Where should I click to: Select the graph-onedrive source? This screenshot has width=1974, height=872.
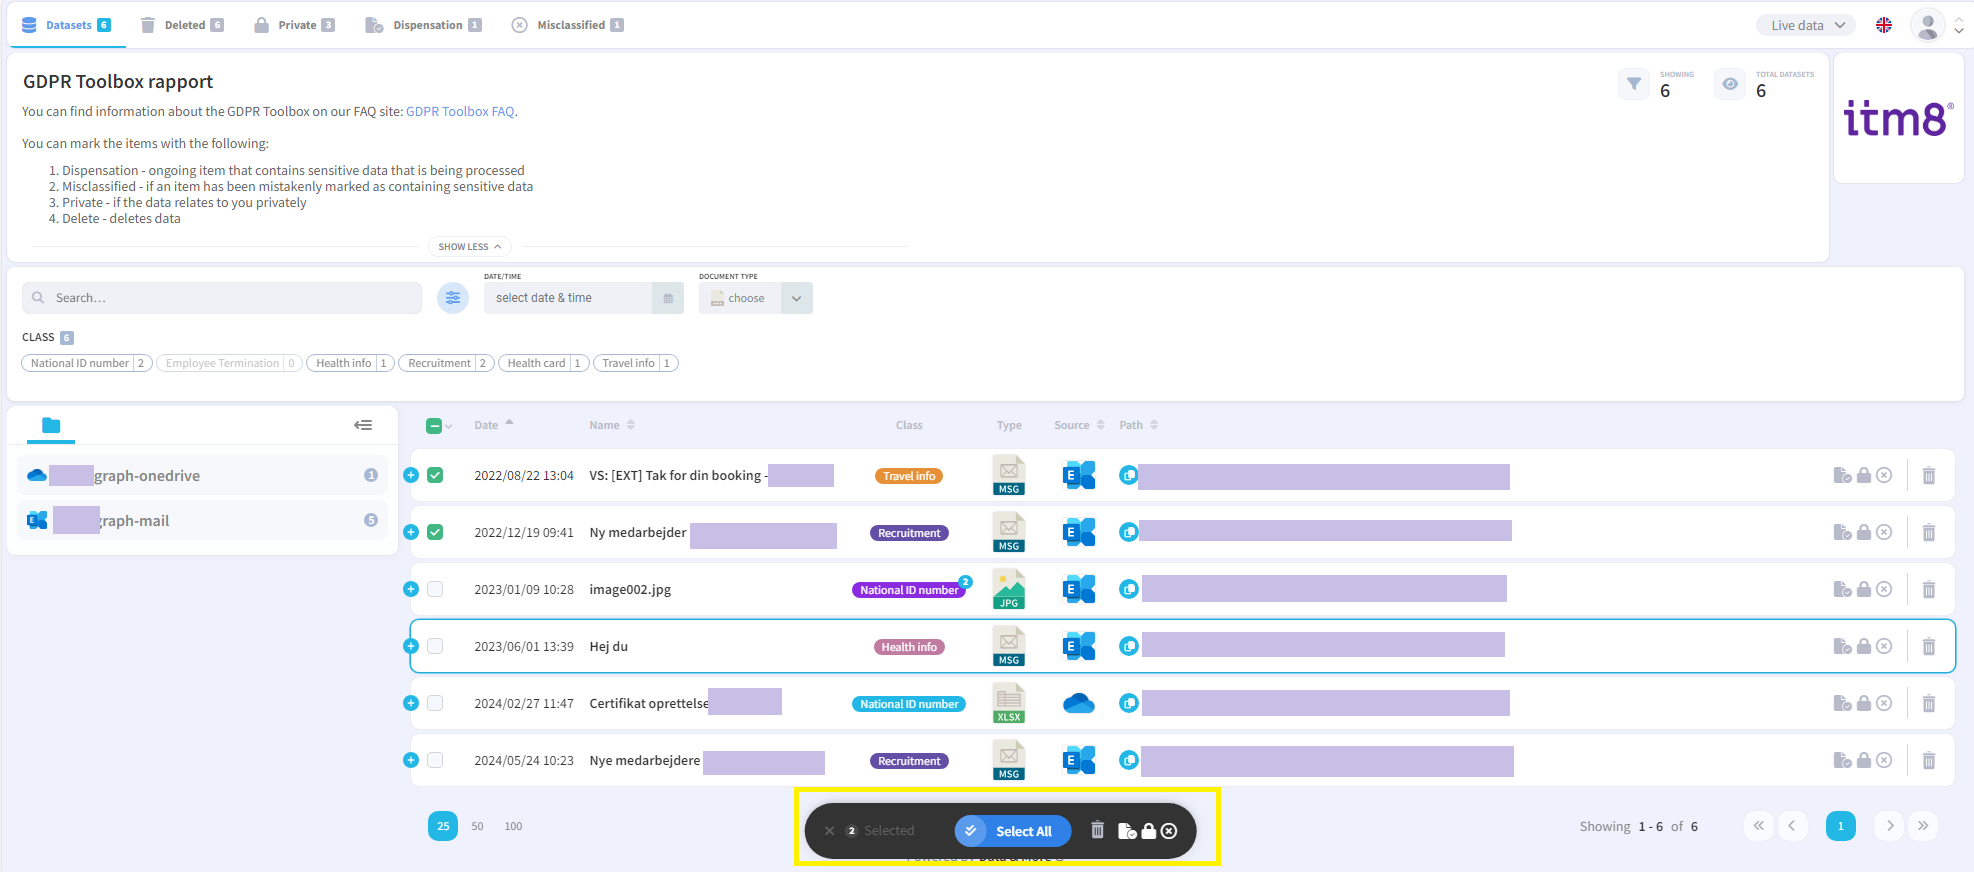203,476
